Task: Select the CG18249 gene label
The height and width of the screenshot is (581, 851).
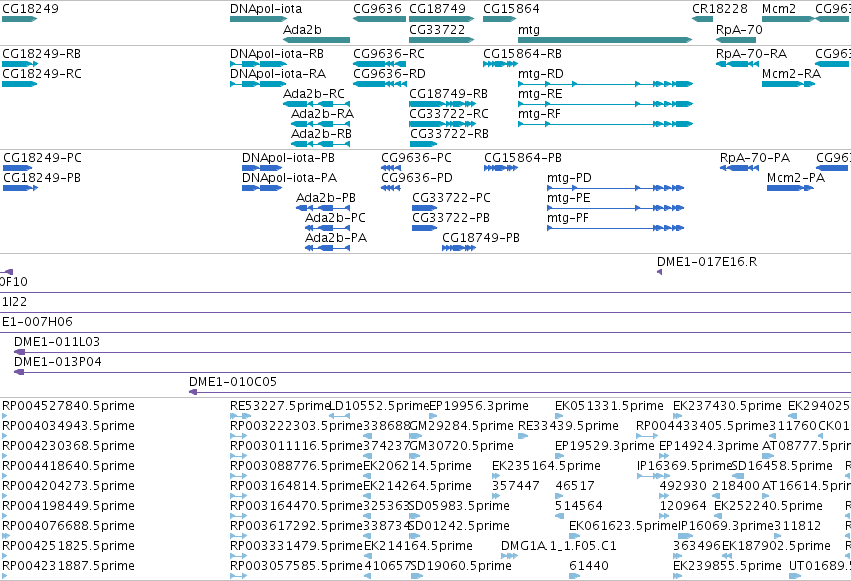Action: pos(30,9)
